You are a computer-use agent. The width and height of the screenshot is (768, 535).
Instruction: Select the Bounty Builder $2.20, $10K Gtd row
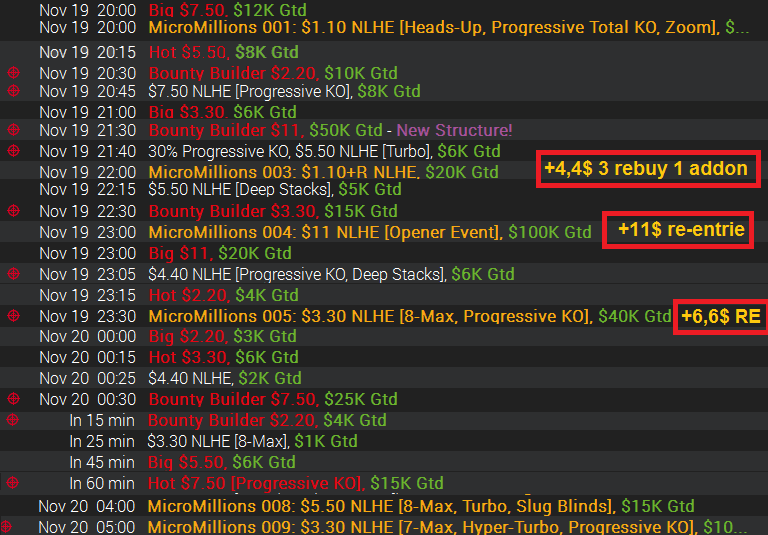(x=384, y=73)
